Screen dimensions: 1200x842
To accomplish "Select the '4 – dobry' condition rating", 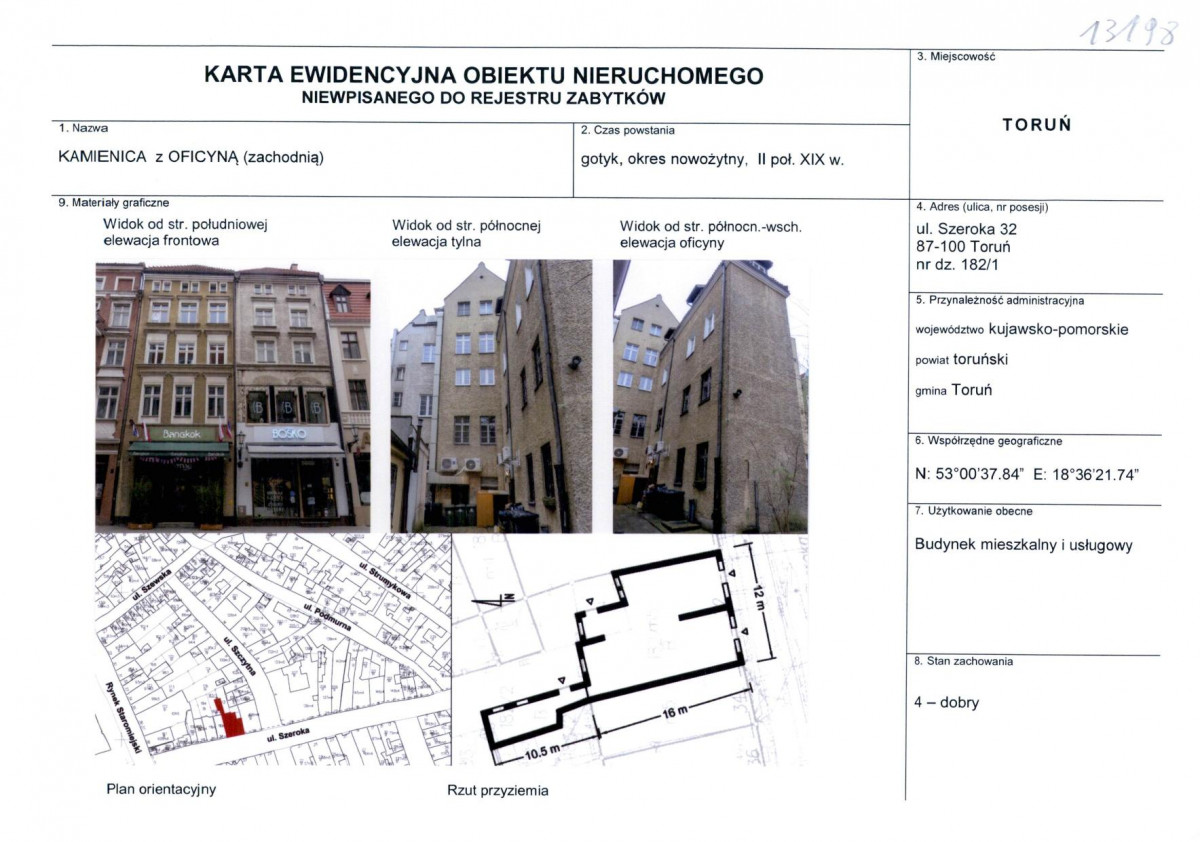I will [947, 703].
